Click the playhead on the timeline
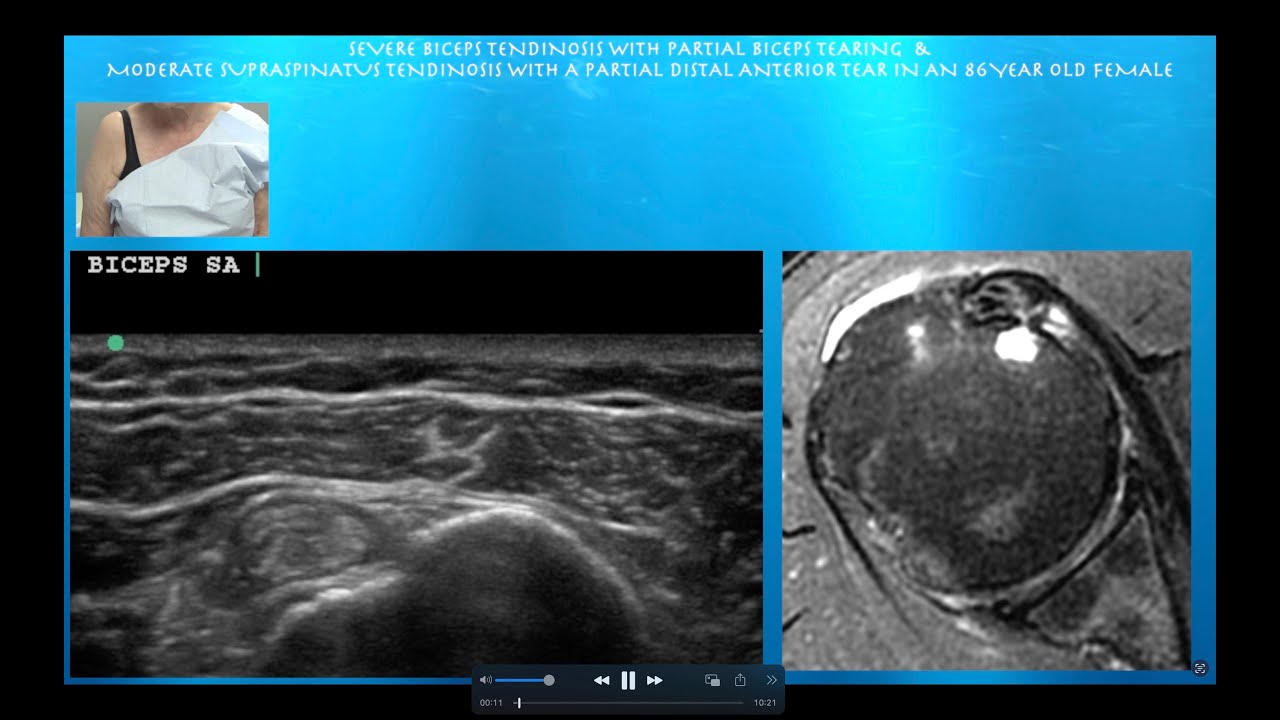Viewport: 1280px width, 720px height. 518,703
